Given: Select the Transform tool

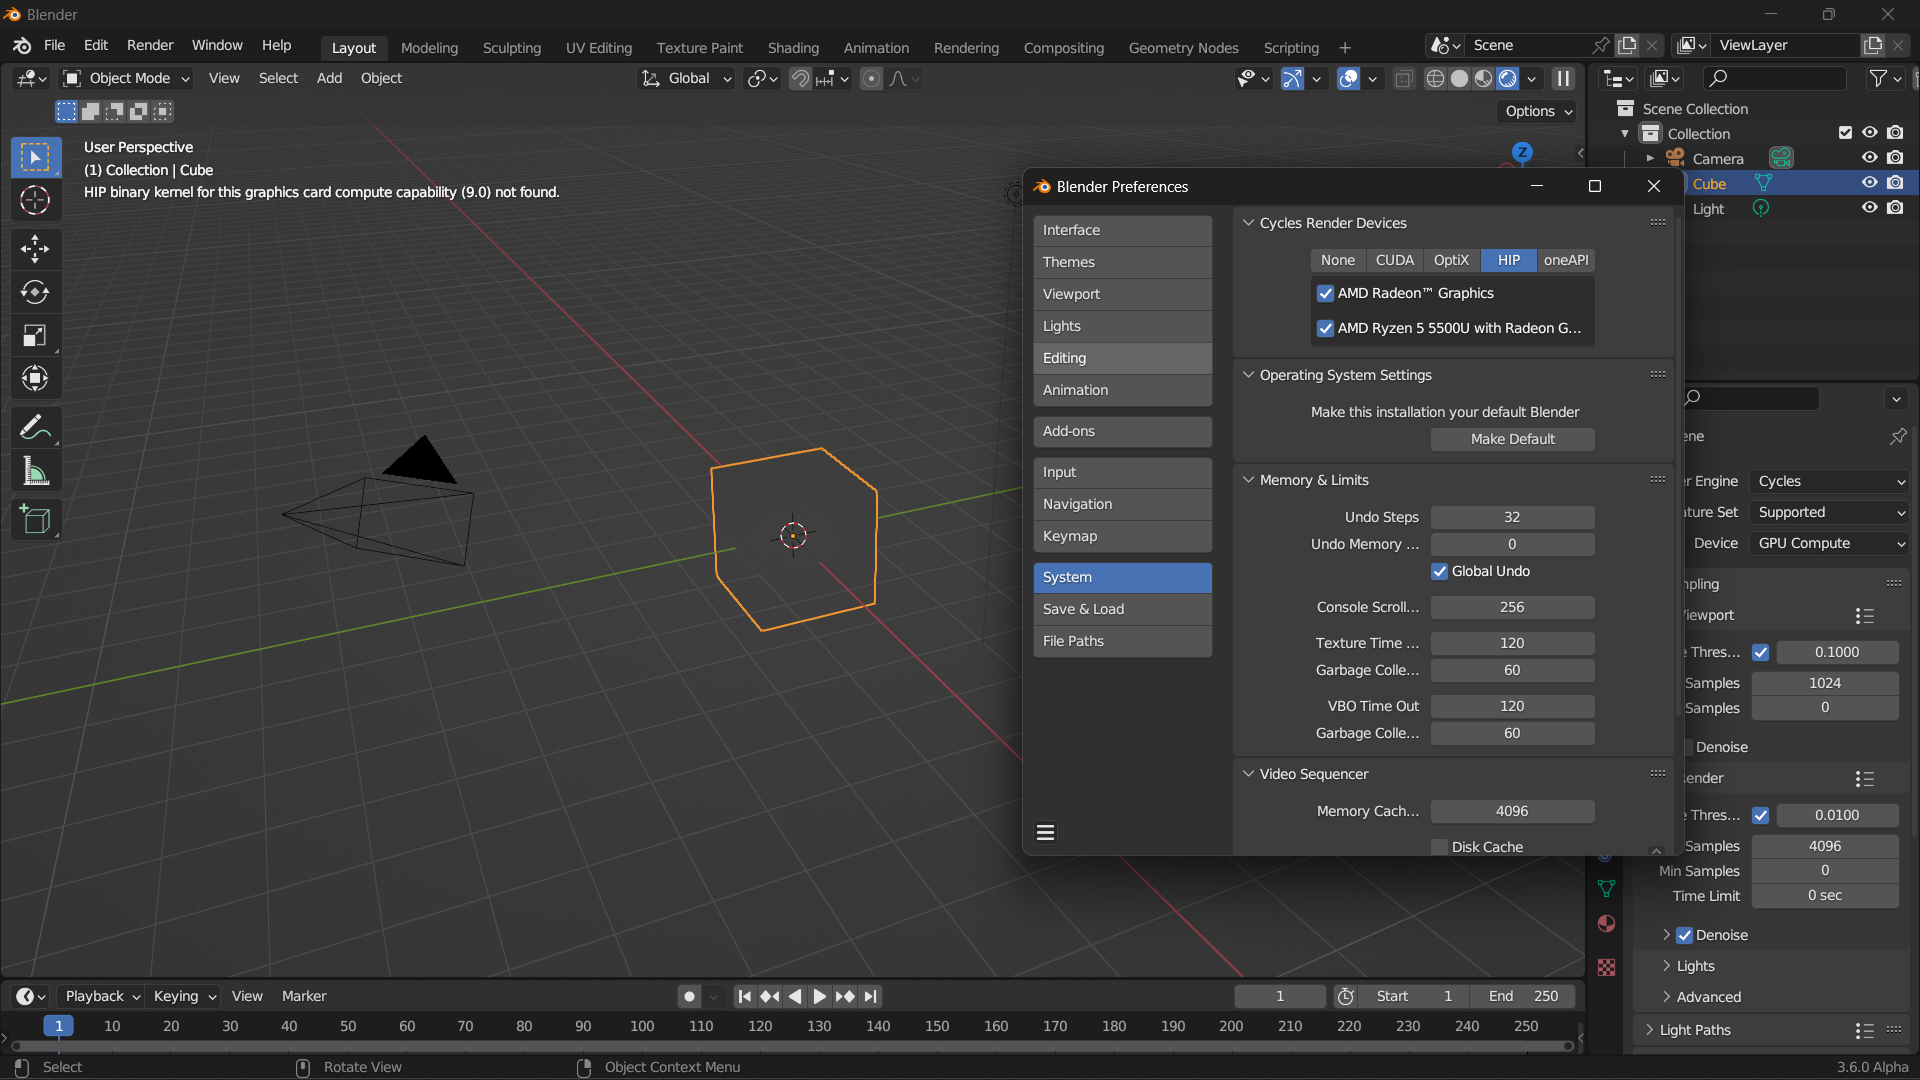Looking at the screenshot, I should click(35, 378).
